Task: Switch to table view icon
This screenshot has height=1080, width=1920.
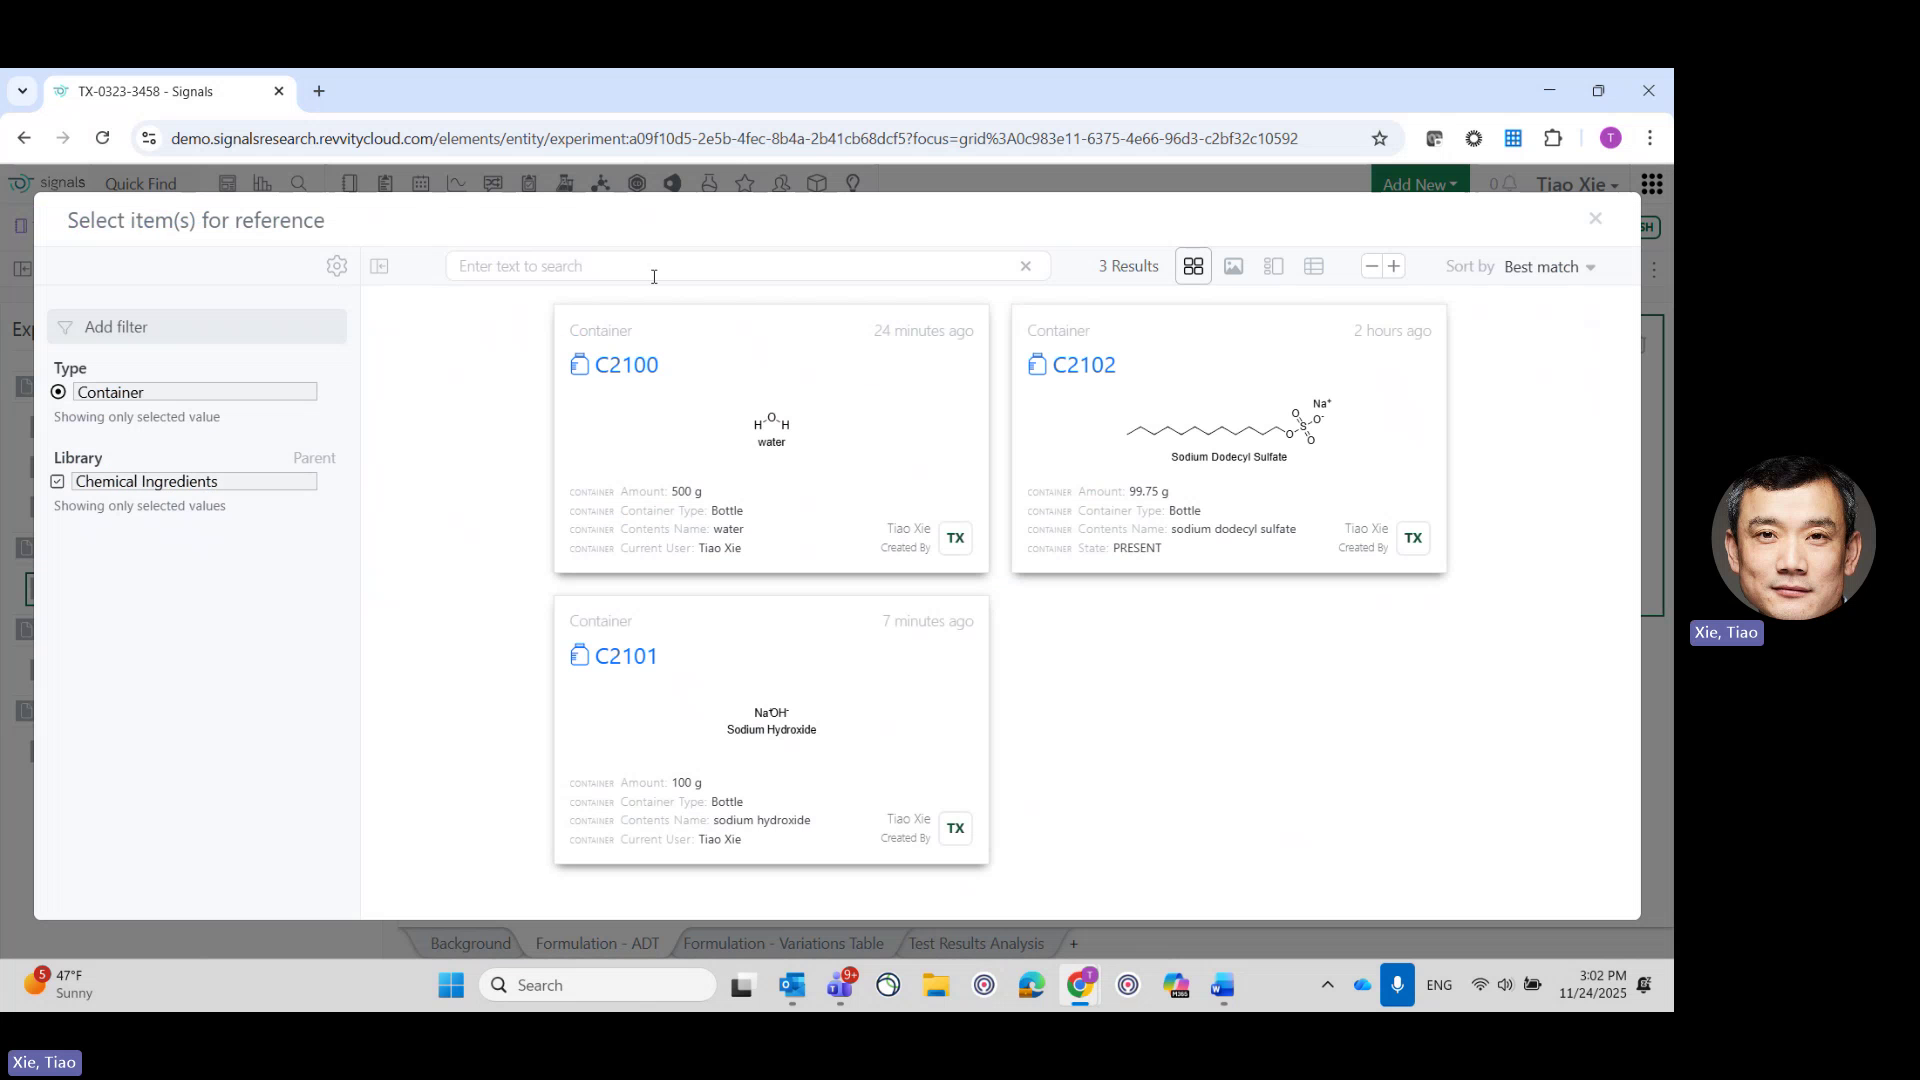Action: 1313,266
